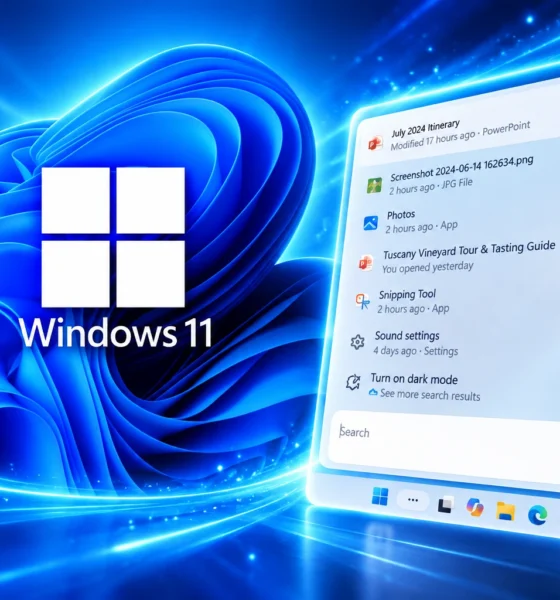Select the Photos app result title
Viewport: 560px width, 600px height.
click(x=401, y=215)
